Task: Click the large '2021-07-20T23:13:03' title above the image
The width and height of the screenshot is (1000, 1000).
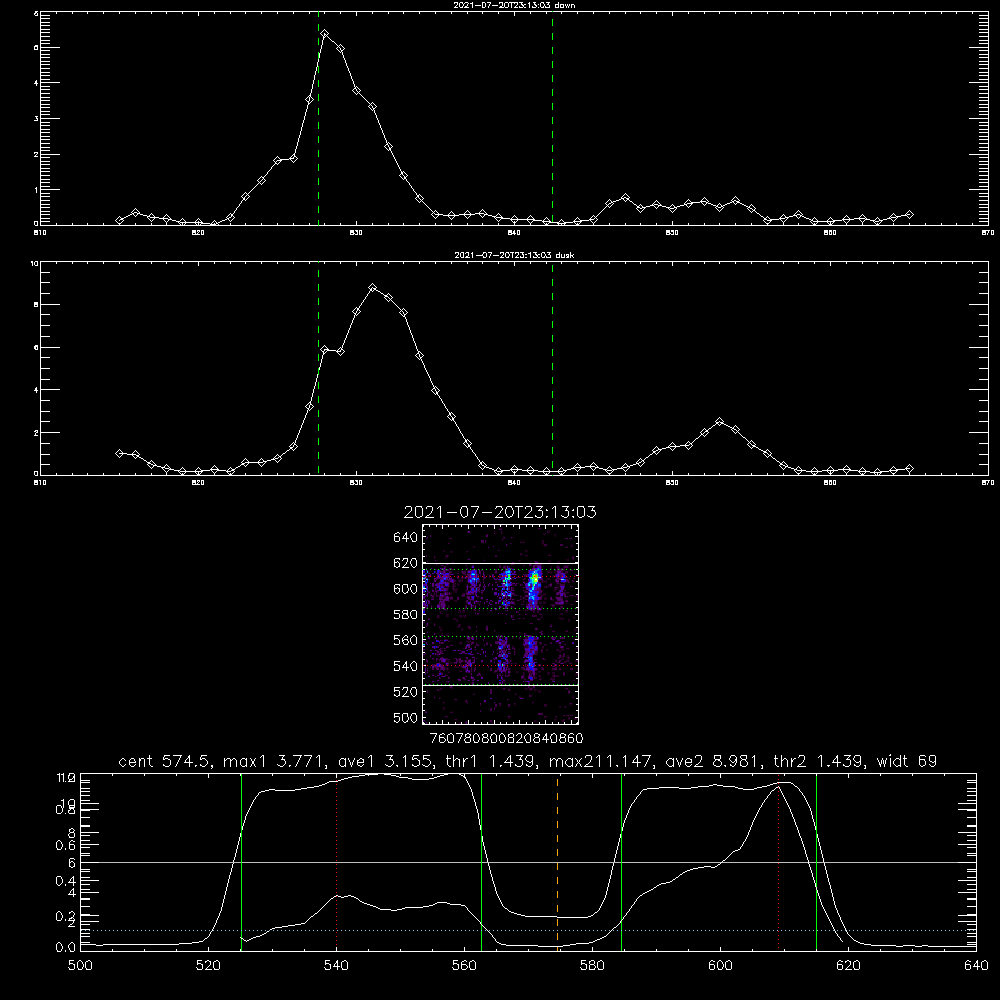Action: pyautogui.click(x=500, y=512)
